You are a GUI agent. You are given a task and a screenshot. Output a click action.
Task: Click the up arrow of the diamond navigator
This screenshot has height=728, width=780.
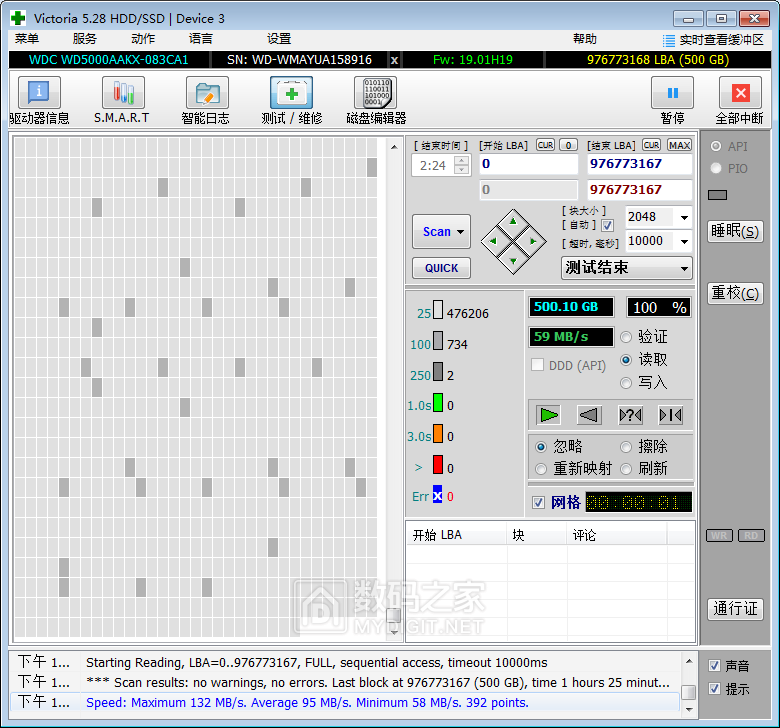coord(513,221)
